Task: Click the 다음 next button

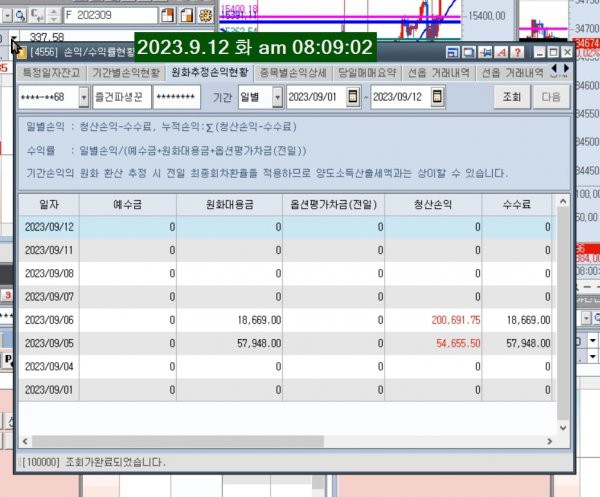Action: pos(551,97)
